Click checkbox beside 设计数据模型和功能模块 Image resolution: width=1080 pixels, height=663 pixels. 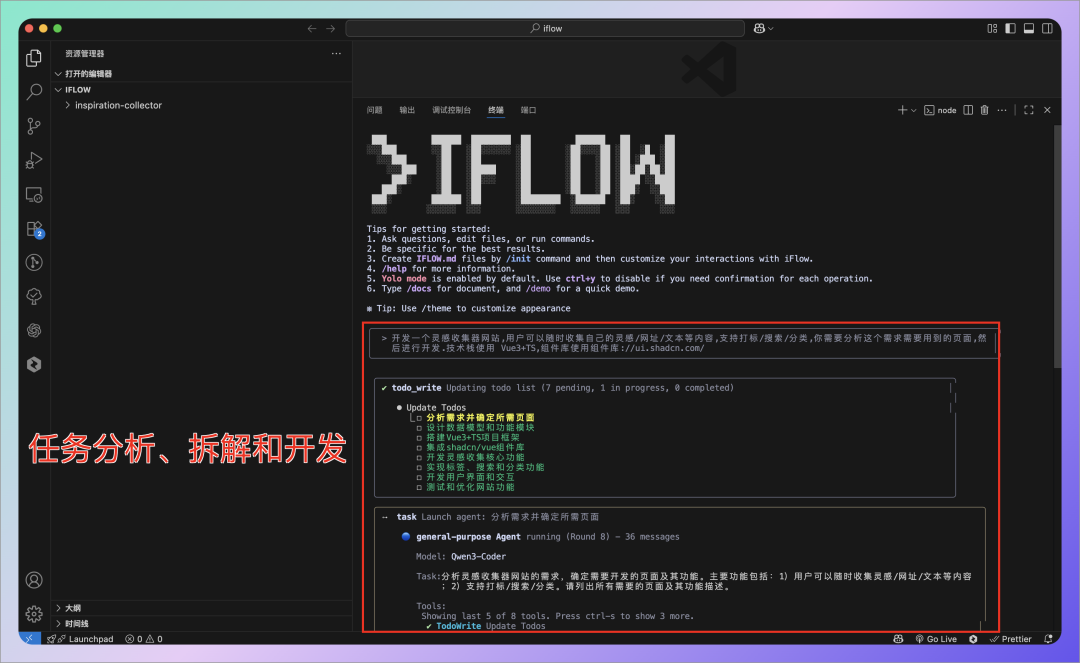pos(419,428)
